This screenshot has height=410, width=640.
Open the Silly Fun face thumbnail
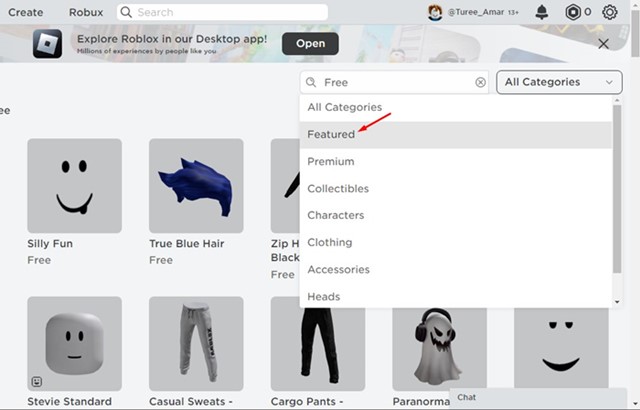(x=75, y=186)
